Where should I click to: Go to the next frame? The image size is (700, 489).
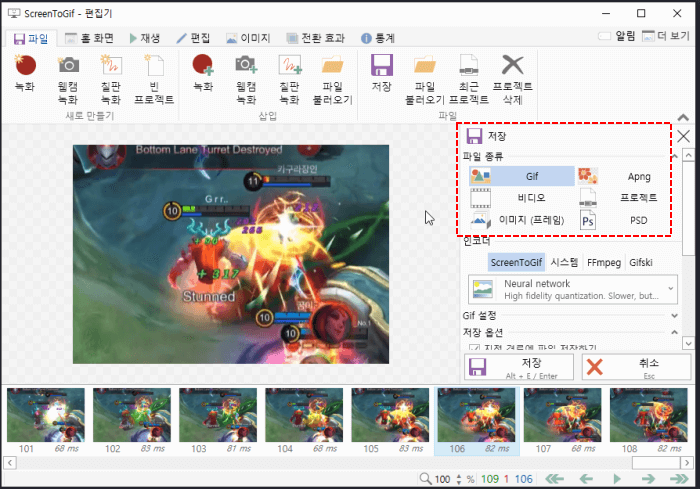(648, 479)
